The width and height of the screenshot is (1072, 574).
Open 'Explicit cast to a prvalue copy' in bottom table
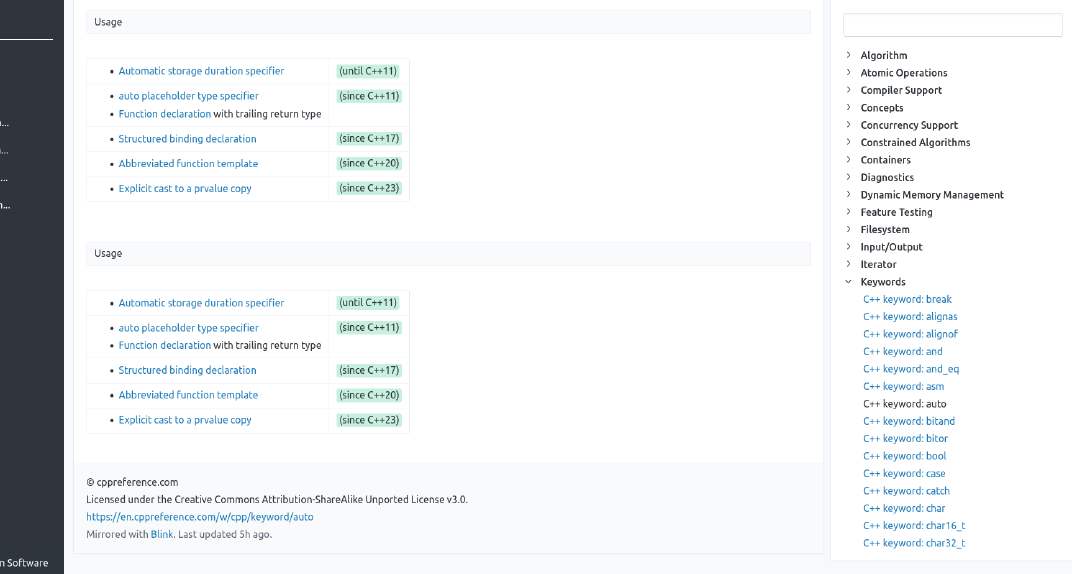click(x=185, y=420)
